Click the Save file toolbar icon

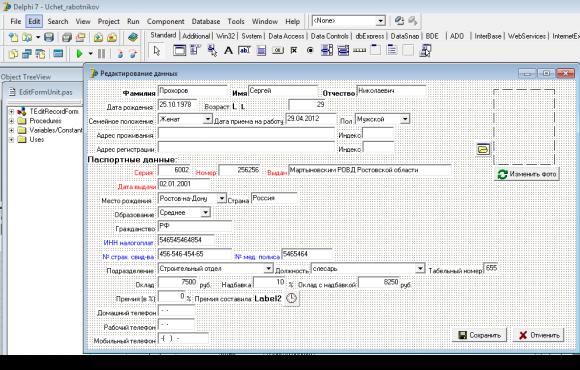49,37
